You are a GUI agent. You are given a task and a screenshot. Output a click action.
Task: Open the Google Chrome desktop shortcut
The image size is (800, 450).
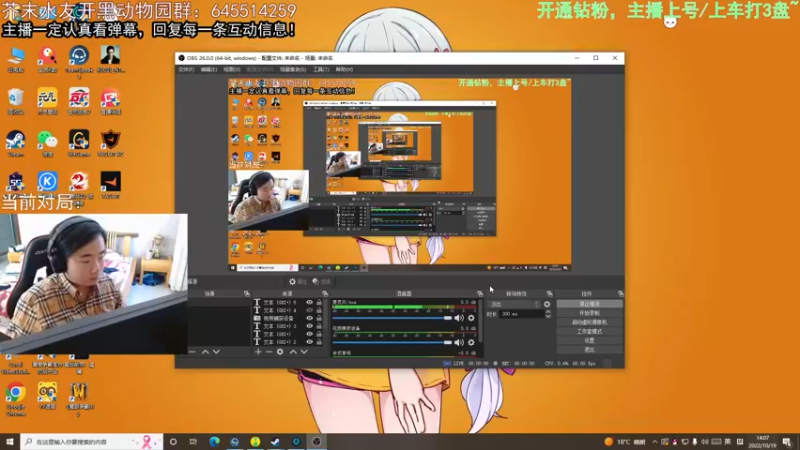click(16, 399)
